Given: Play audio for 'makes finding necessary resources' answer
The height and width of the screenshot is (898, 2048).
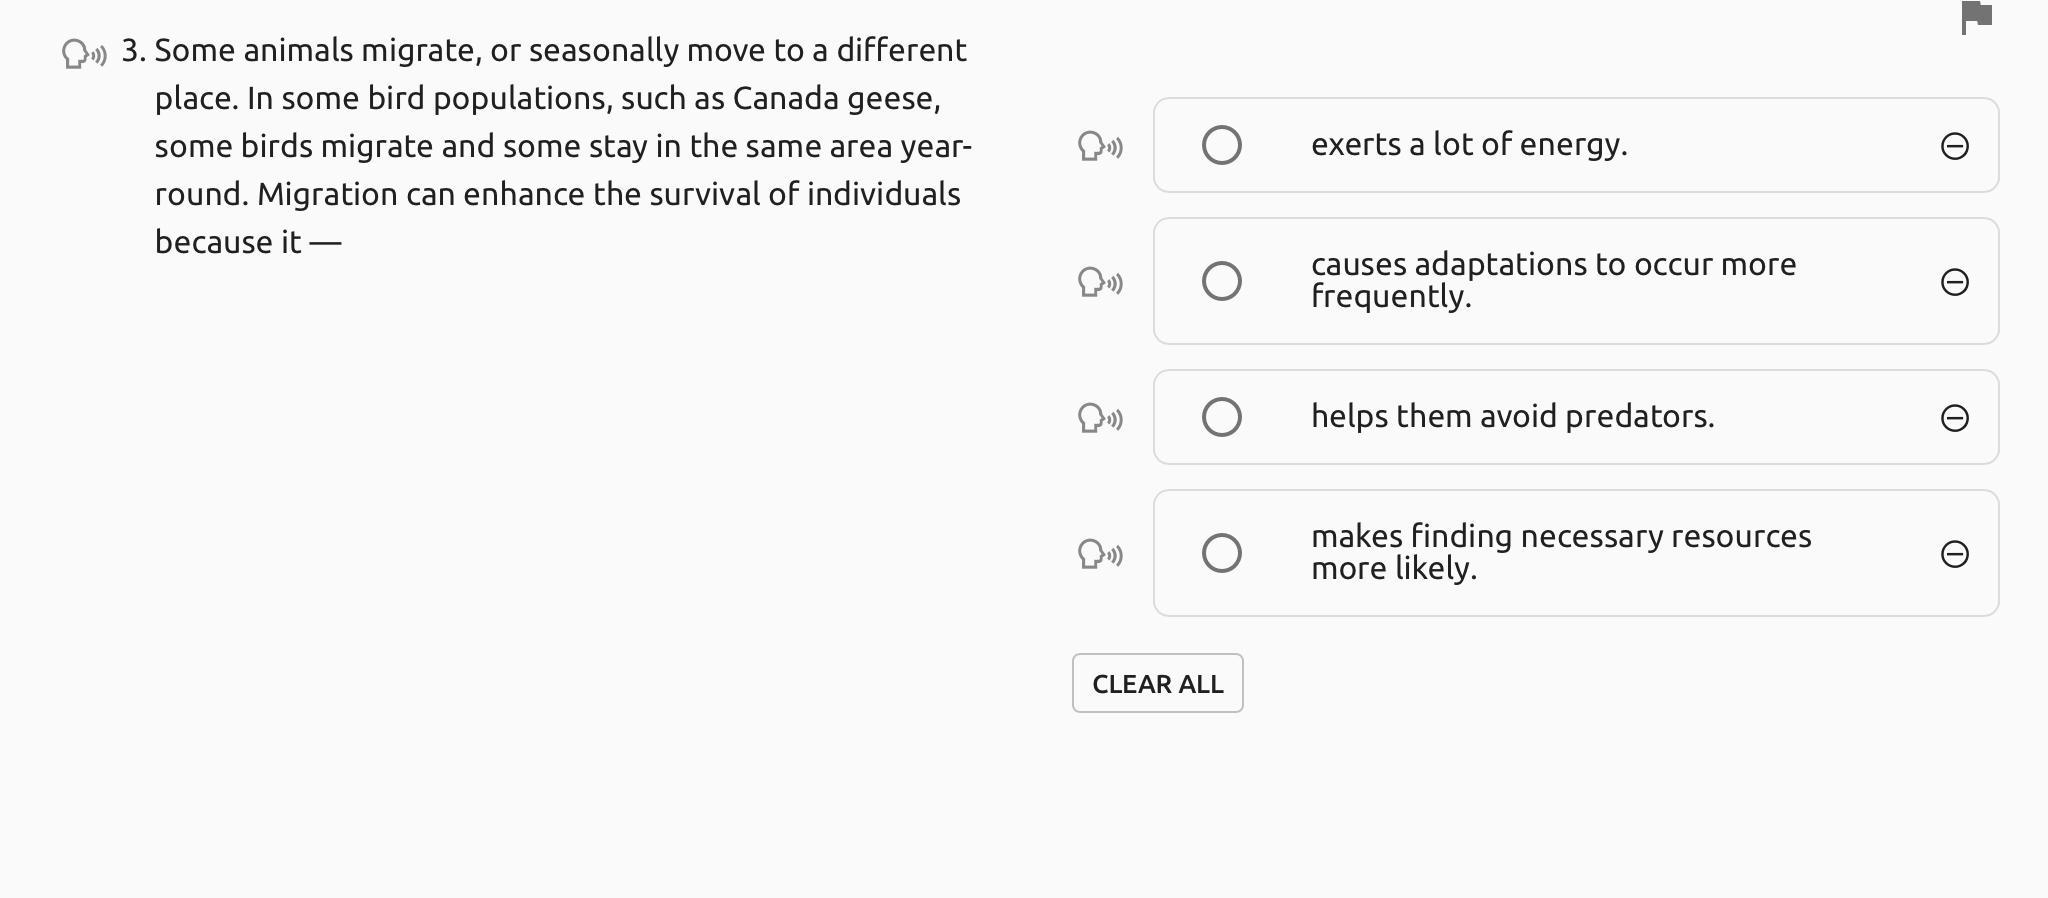Looking at the screenshot, I should [x=1100, y=553].
